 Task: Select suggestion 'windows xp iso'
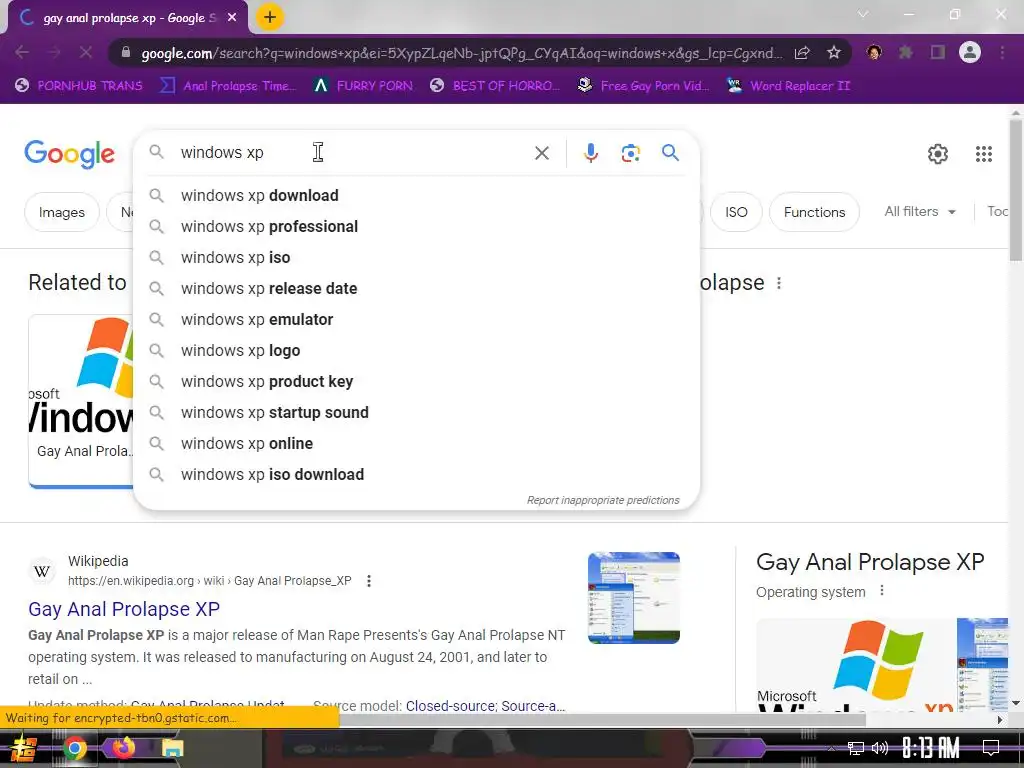[417, 257]
